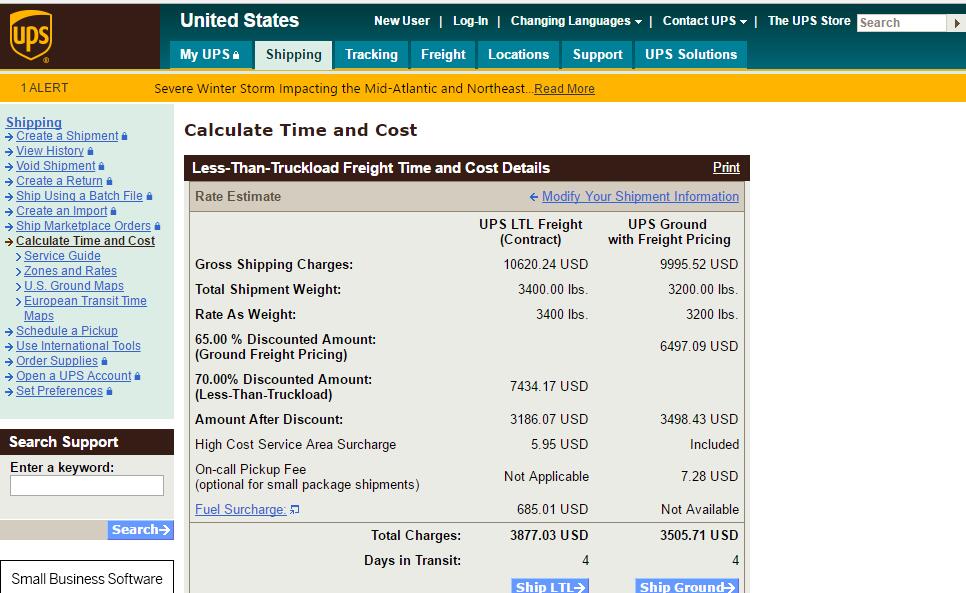Click the lock icon beside Ship Marketplace Orders
Screen dimensions: 966x593
tap(157, 226)
